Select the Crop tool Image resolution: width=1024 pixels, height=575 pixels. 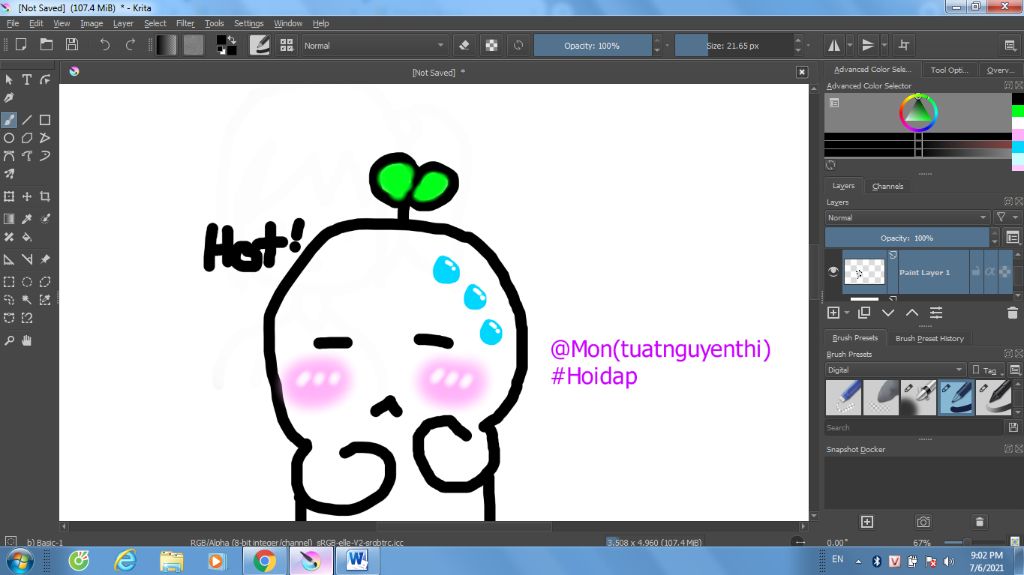pyautogui.click(x=45, y=197)
